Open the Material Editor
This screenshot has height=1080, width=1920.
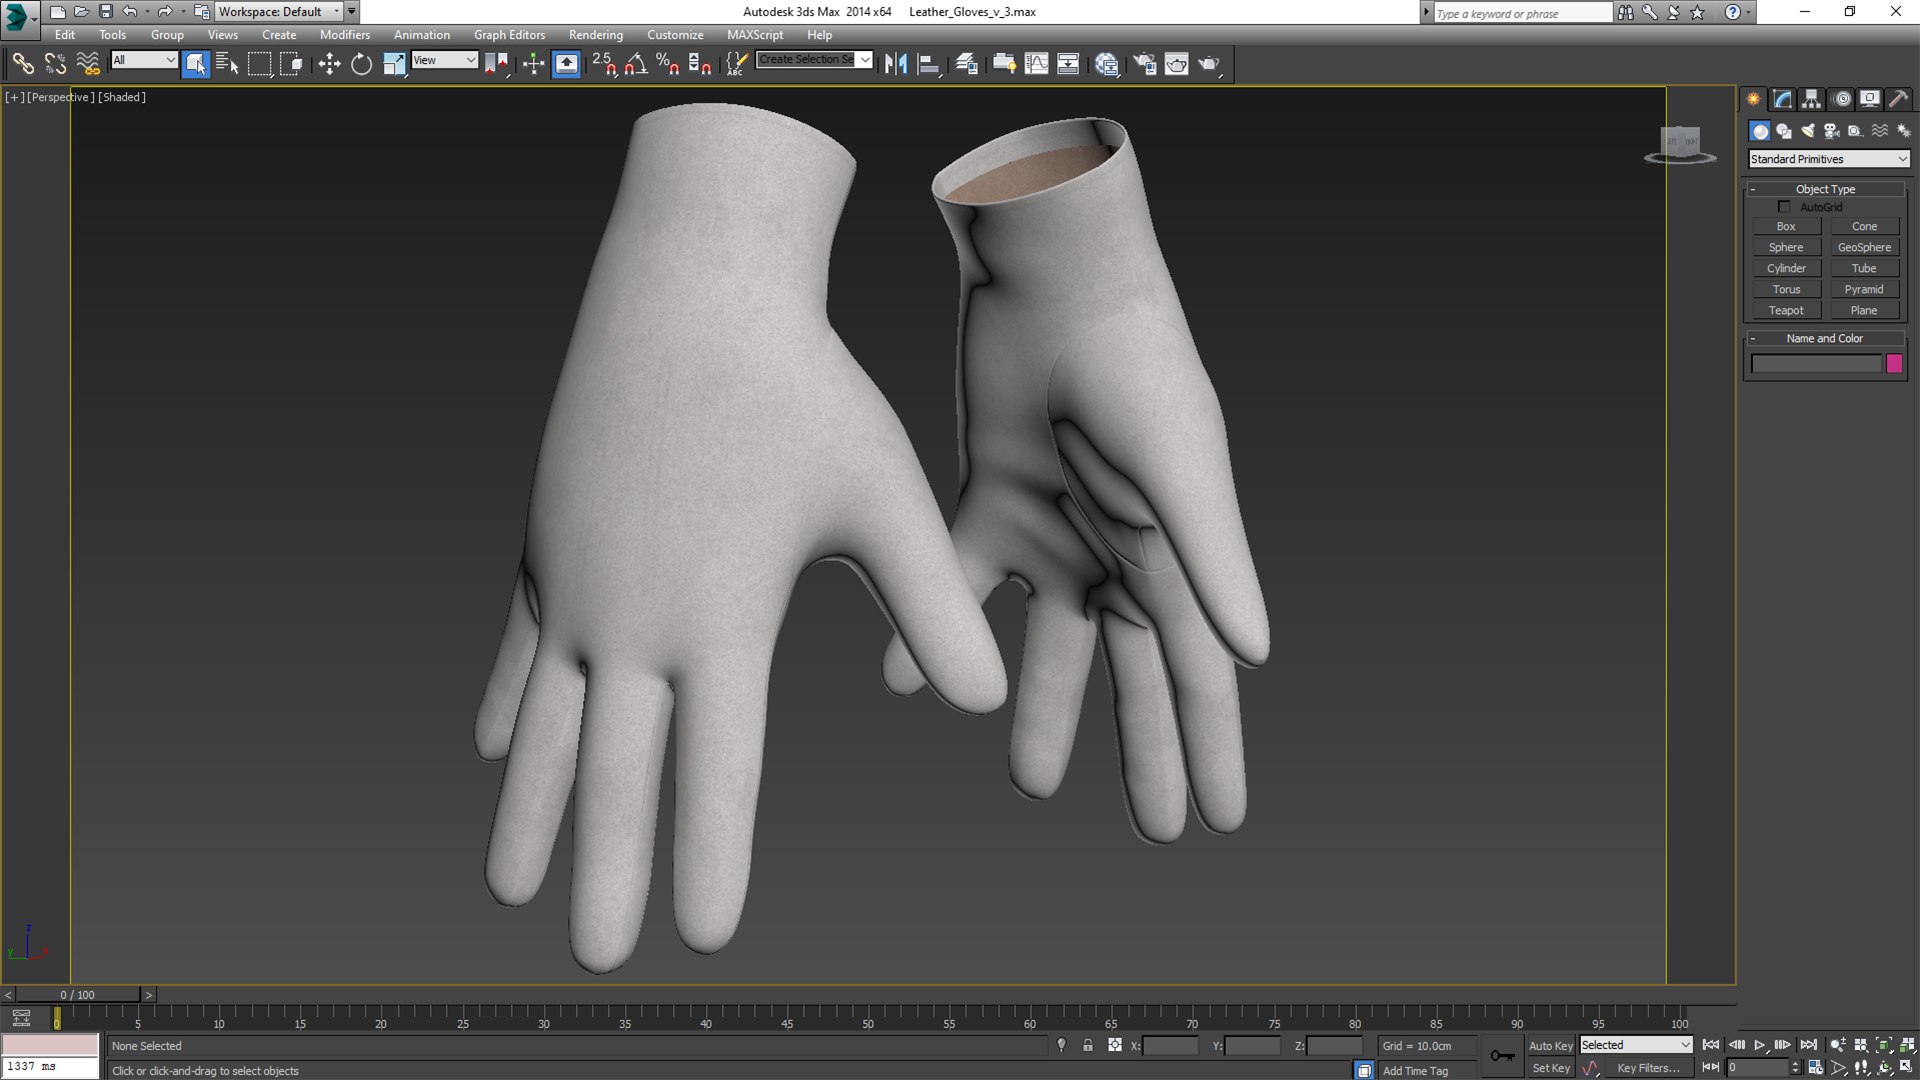point(1106,64)
